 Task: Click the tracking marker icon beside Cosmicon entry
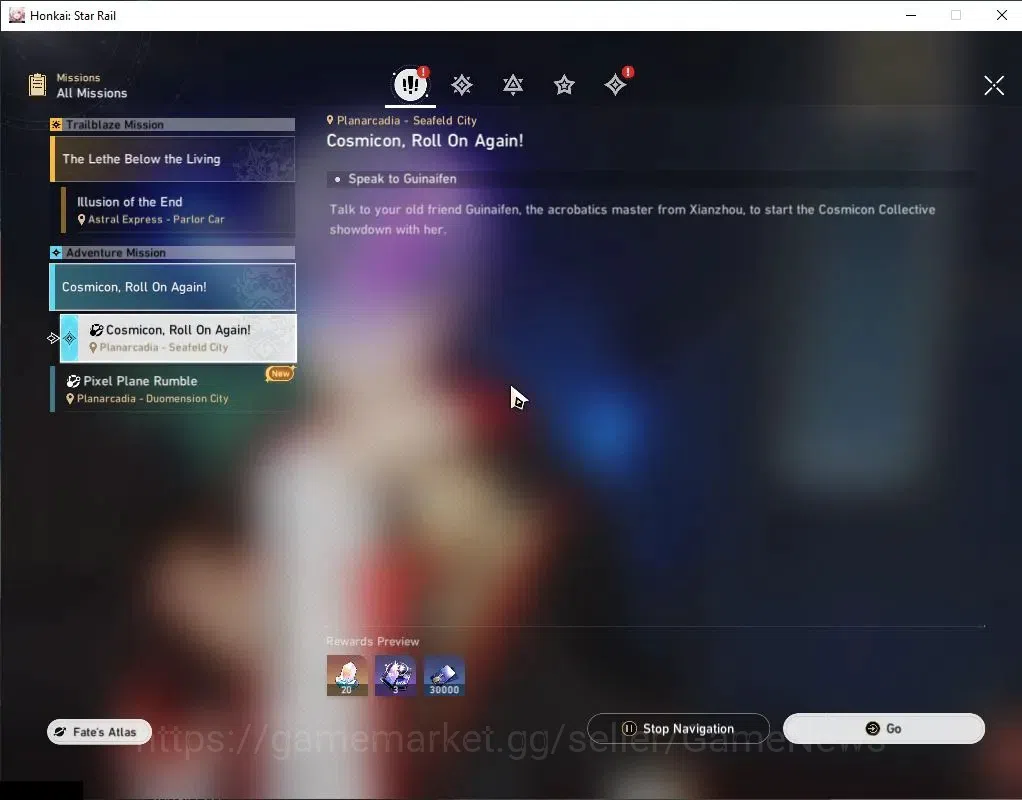pyautogui.click(x=53, y=338)
